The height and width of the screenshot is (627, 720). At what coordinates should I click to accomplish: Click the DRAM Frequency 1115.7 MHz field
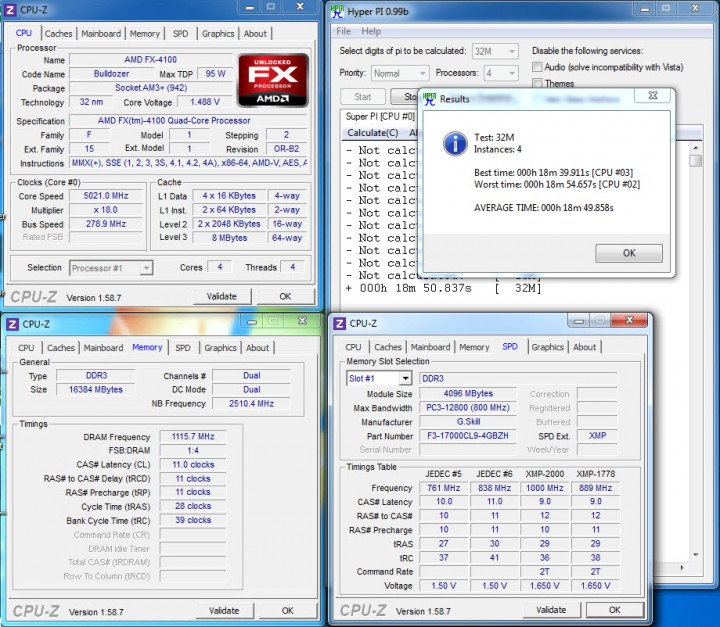click(x=193, y=436)
